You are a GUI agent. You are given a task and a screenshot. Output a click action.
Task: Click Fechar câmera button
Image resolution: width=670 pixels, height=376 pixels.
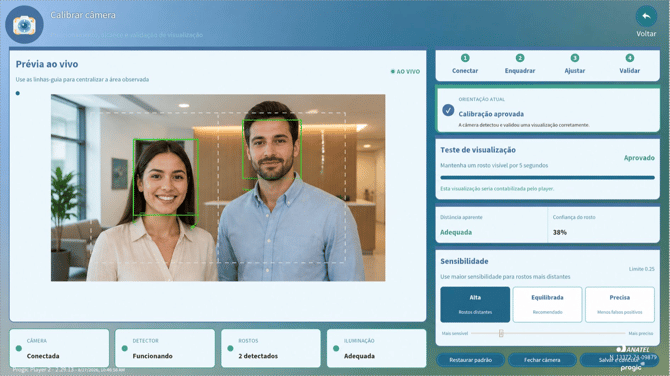[x=542, y=360]
